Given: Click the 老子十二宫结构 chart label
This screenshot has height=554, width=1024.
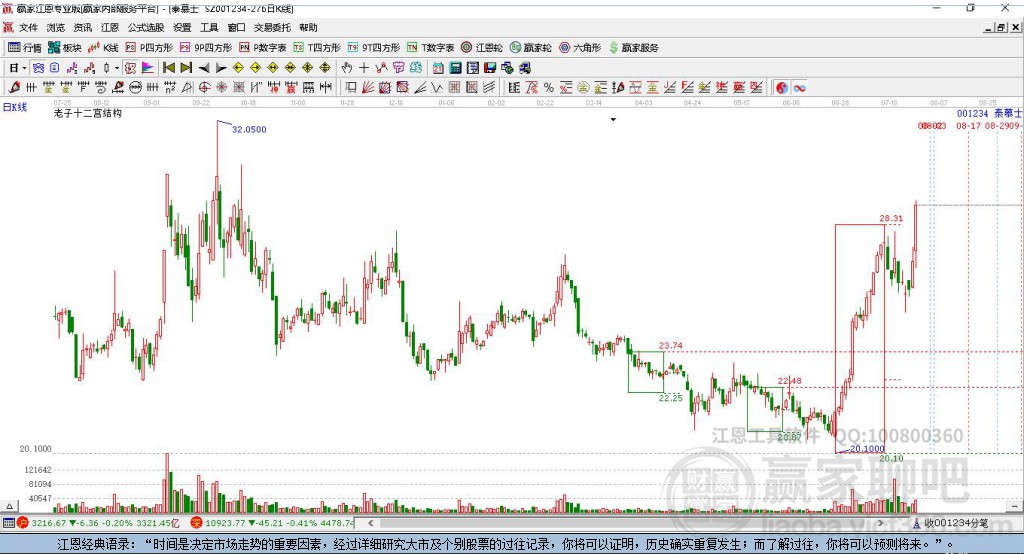Looking at the screenshot, I should point(88,113).
